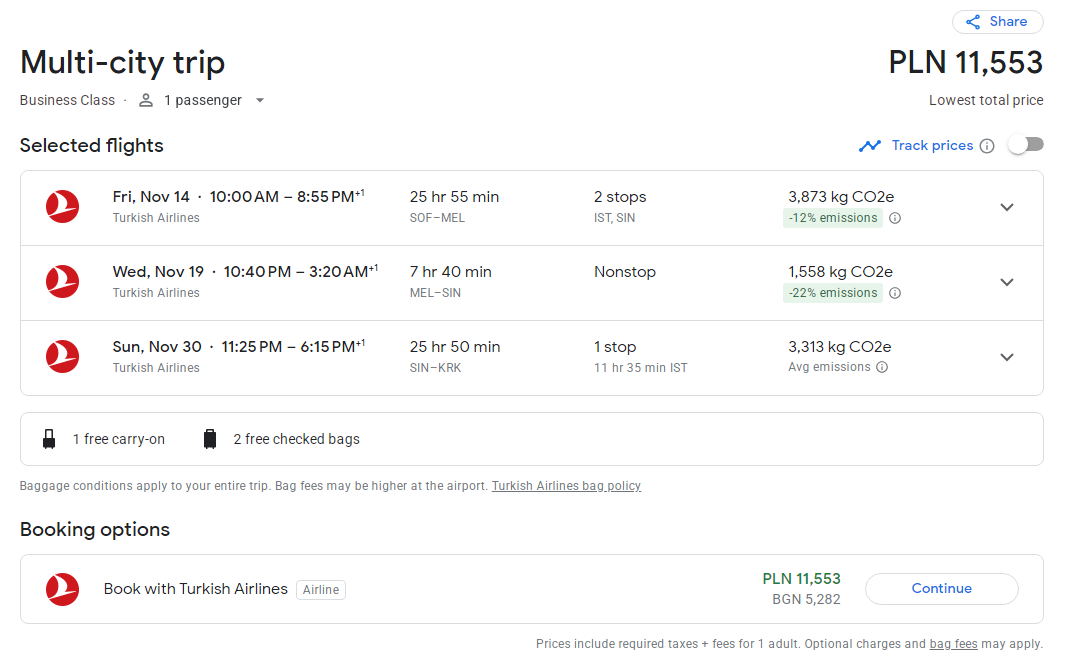Viewport: 1066px width, 666px height.
Task: Click the Nonstop label
Action: 625,272
